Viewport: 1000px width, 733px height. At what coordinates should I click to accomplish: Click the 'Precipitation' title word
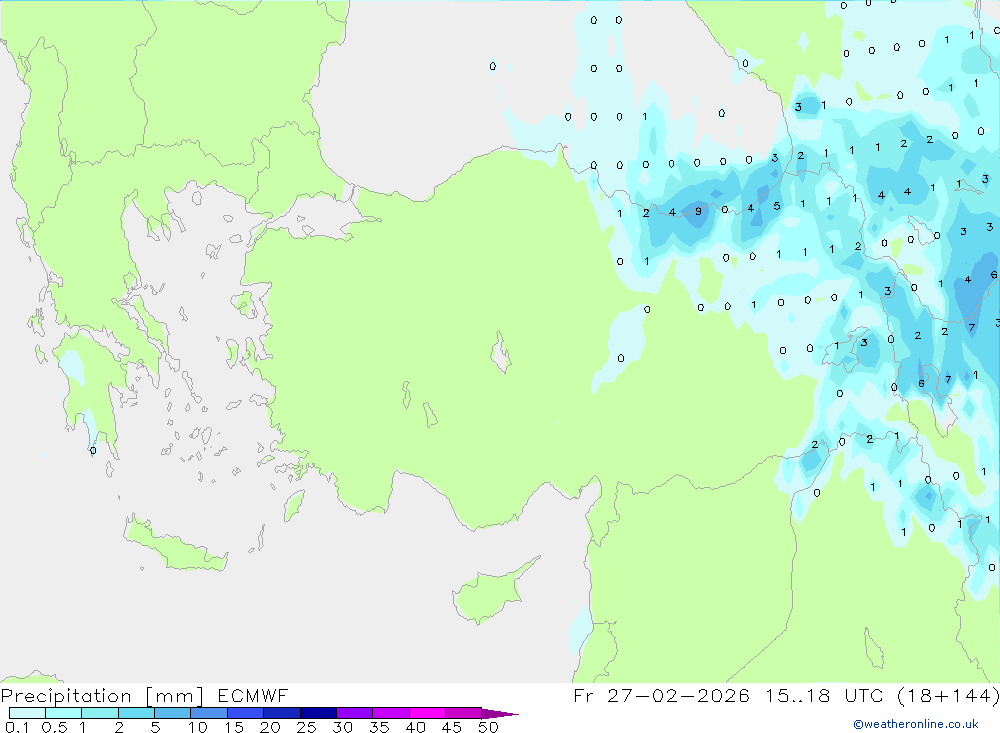66,696
